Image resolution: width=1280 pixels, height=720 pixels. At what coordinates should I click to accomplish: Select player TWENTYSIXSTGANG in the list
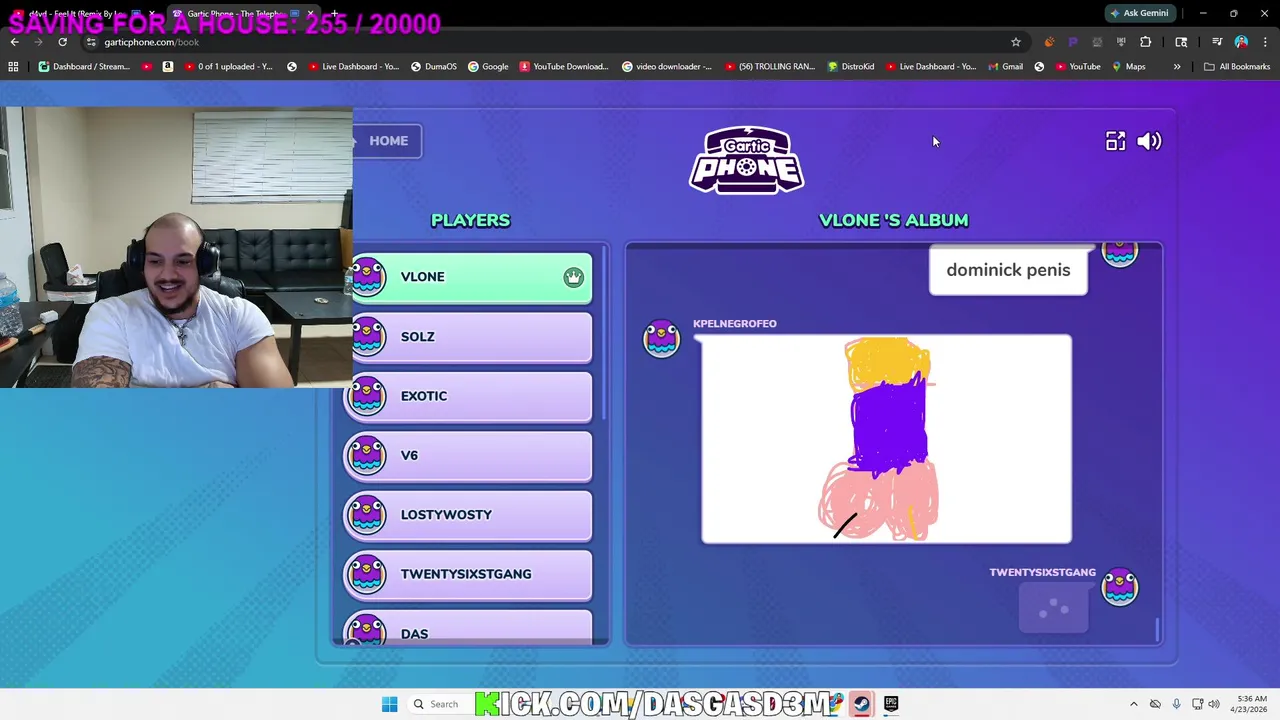[470, 574]
